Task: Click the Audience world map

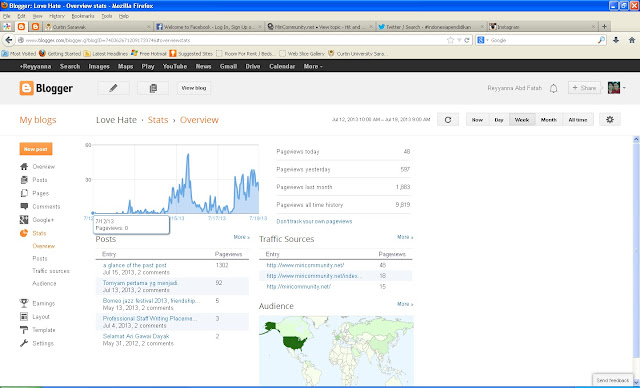Action: (x=336, y=349)
